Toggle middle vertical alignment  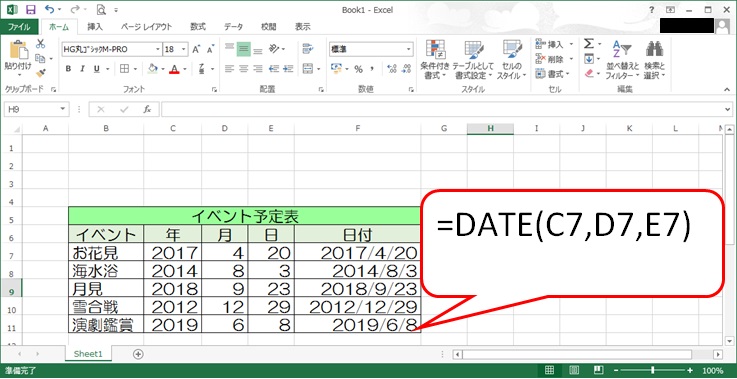coord(243,49)
